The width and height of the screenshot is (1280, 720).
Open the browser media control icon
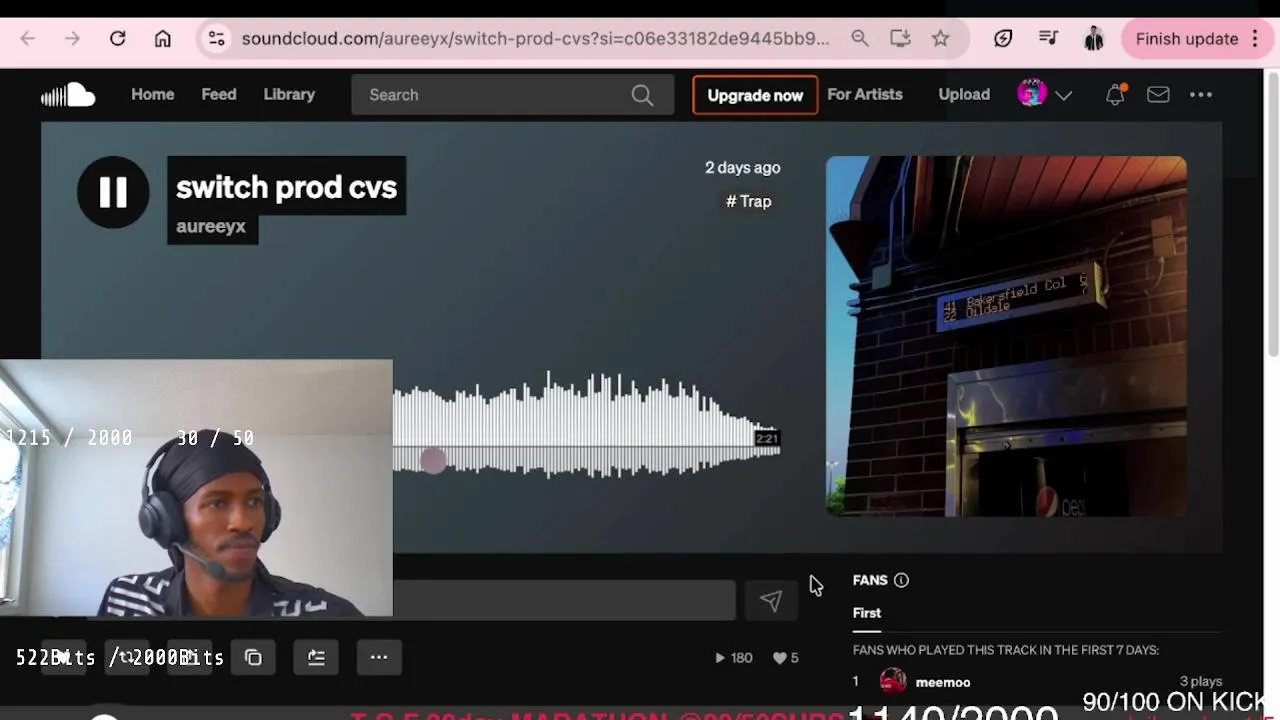pos(1048,39)
